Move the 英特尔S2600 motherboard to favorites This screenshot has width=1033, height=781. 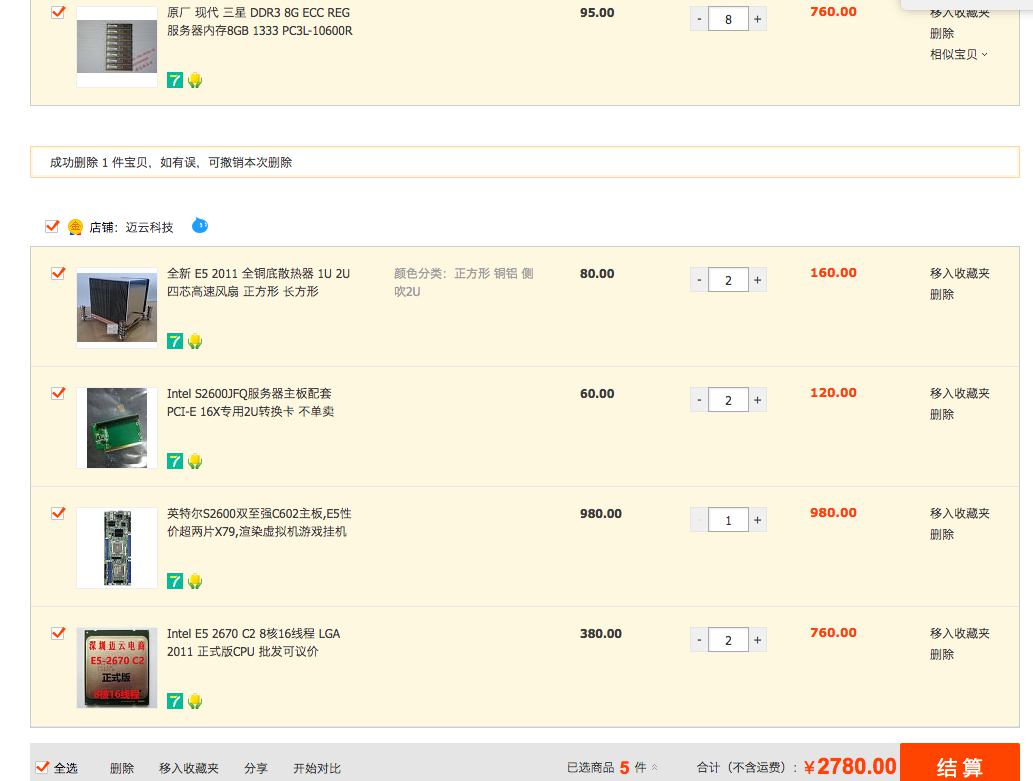coord(960,513)
